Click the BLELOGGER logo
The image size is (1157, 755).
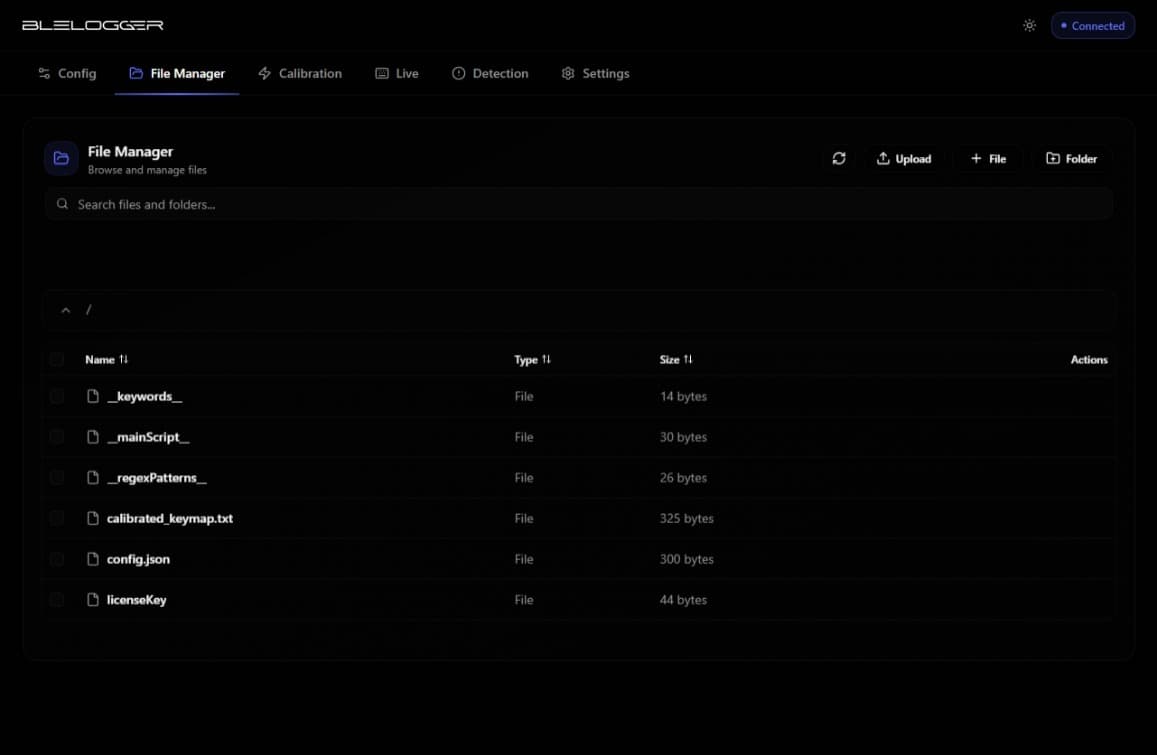point(92,25)
